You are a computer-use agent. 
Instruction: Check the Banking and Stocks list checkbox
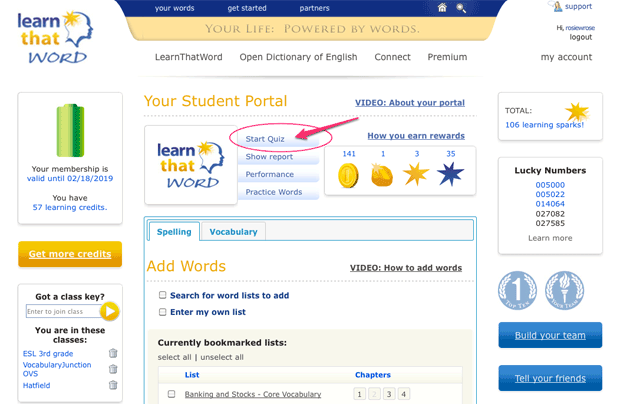point(172,394)
